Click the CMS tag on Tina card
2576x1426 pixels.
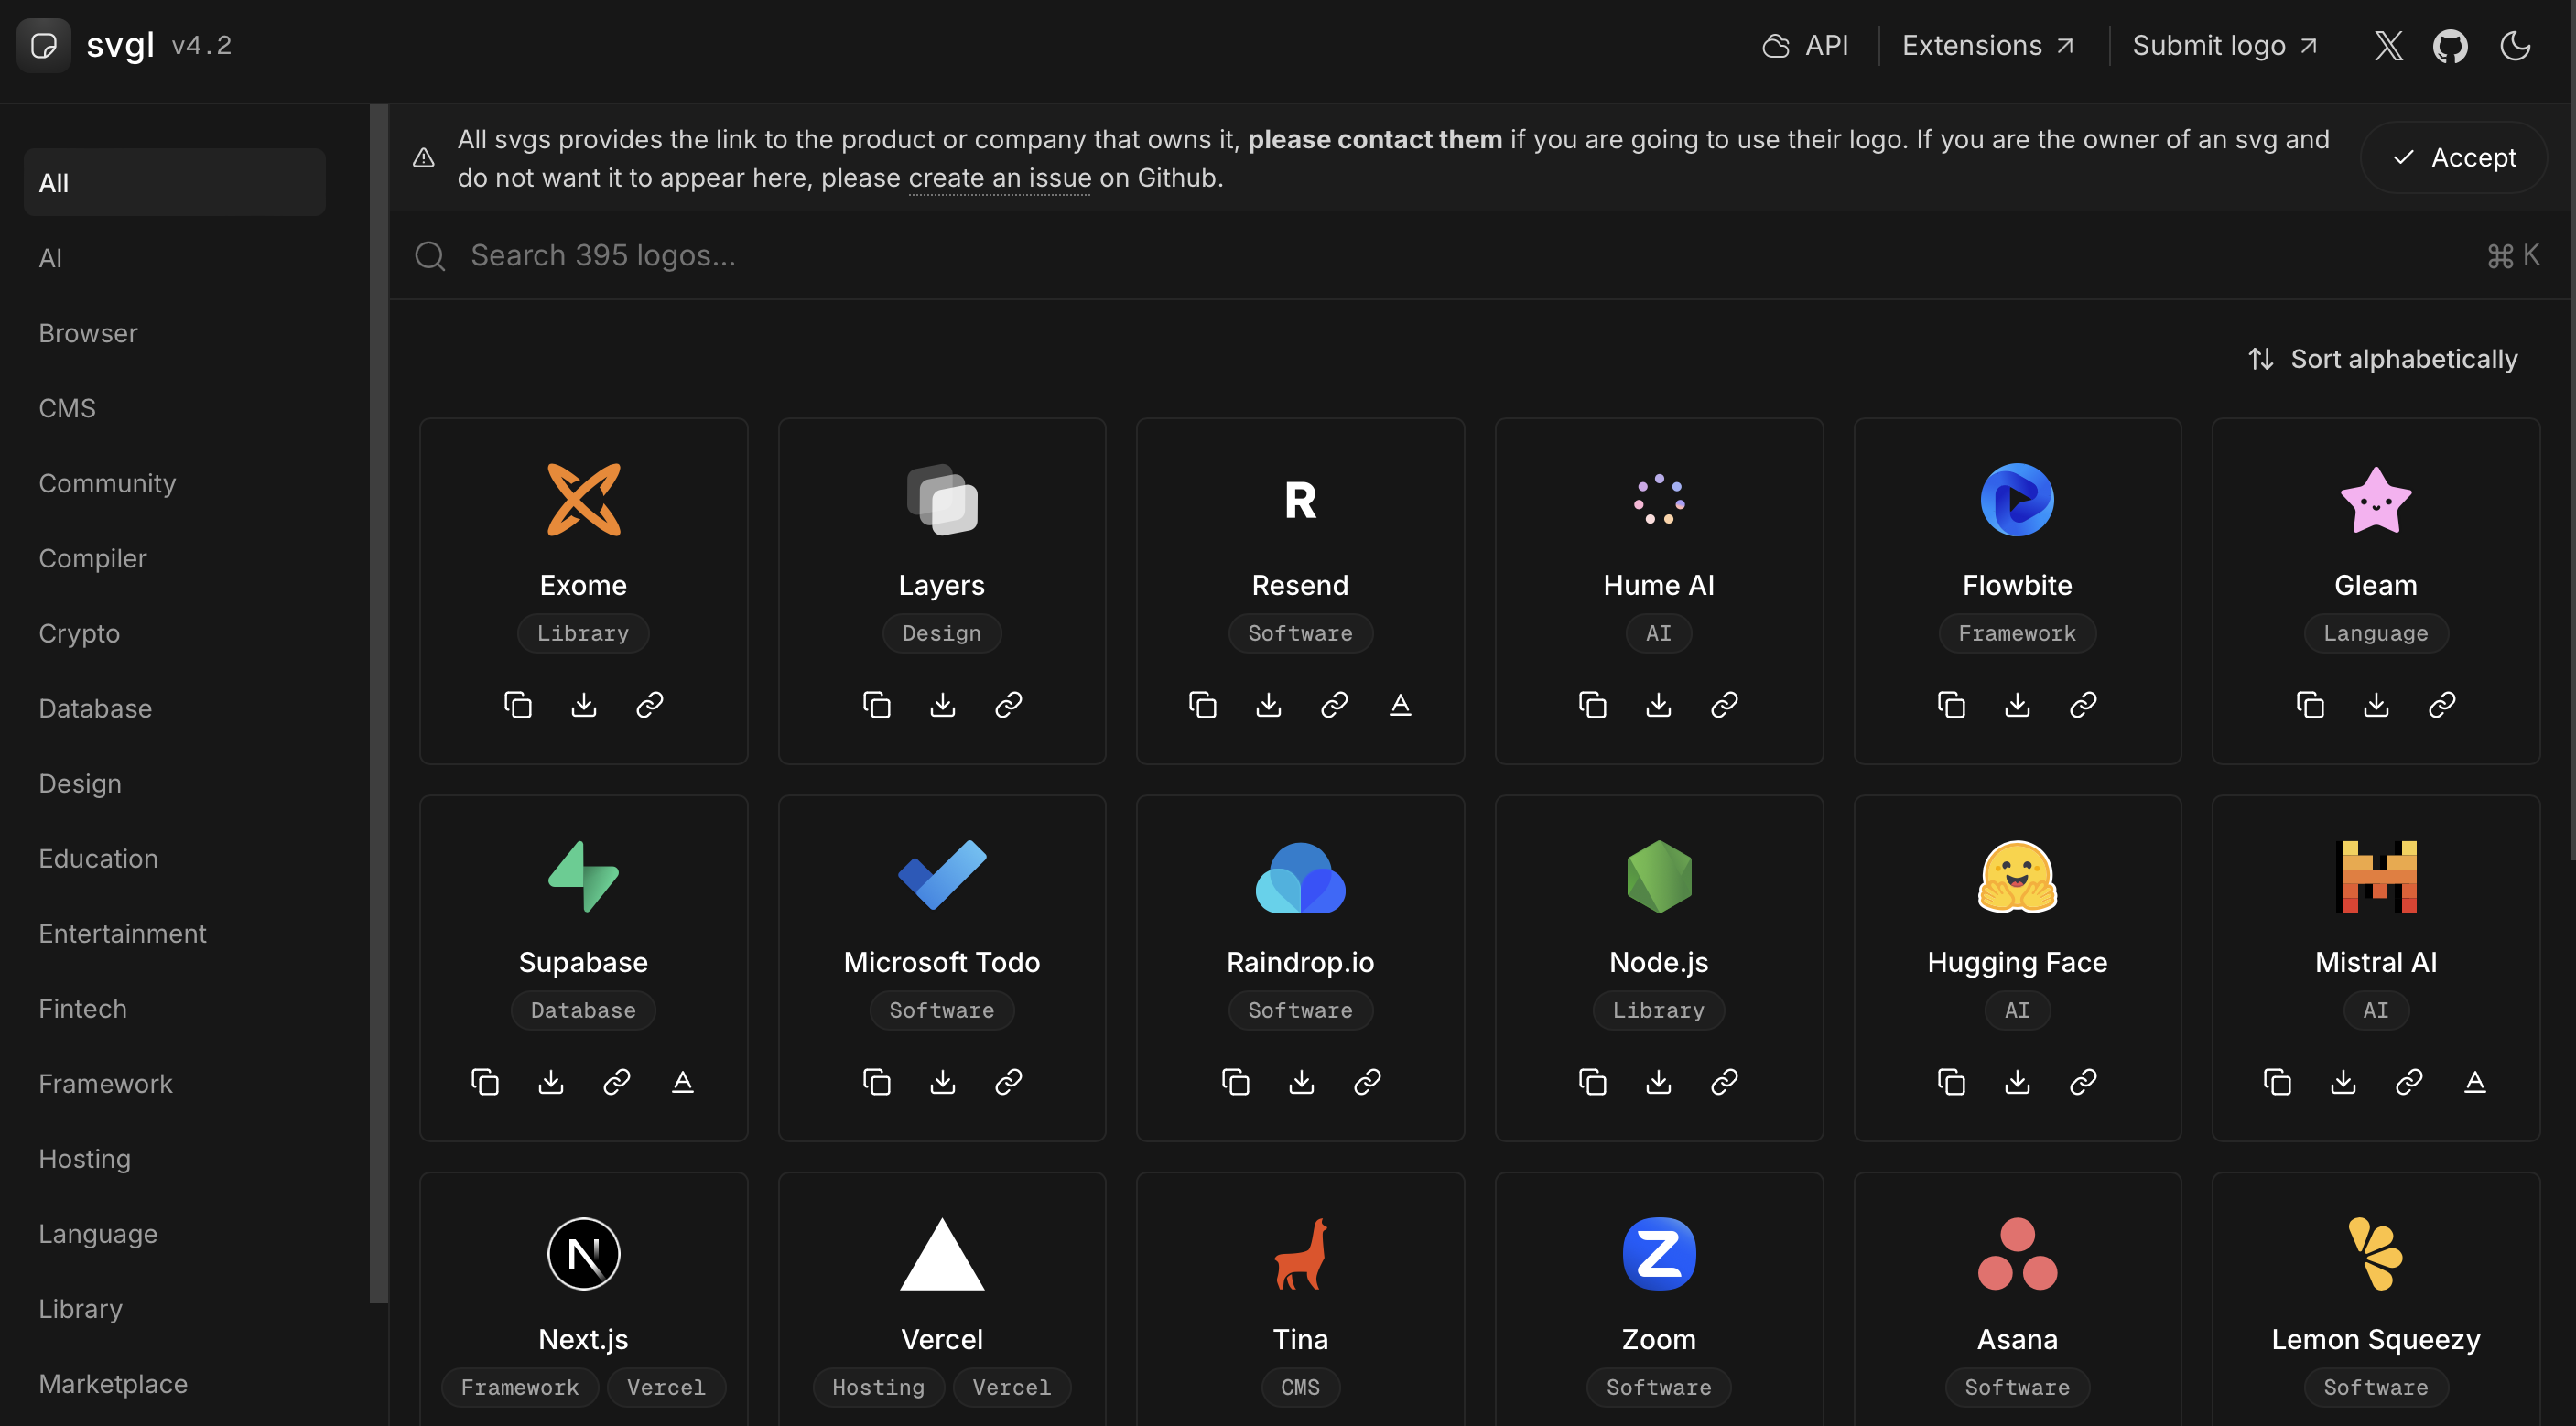tap(1300, 1387)
